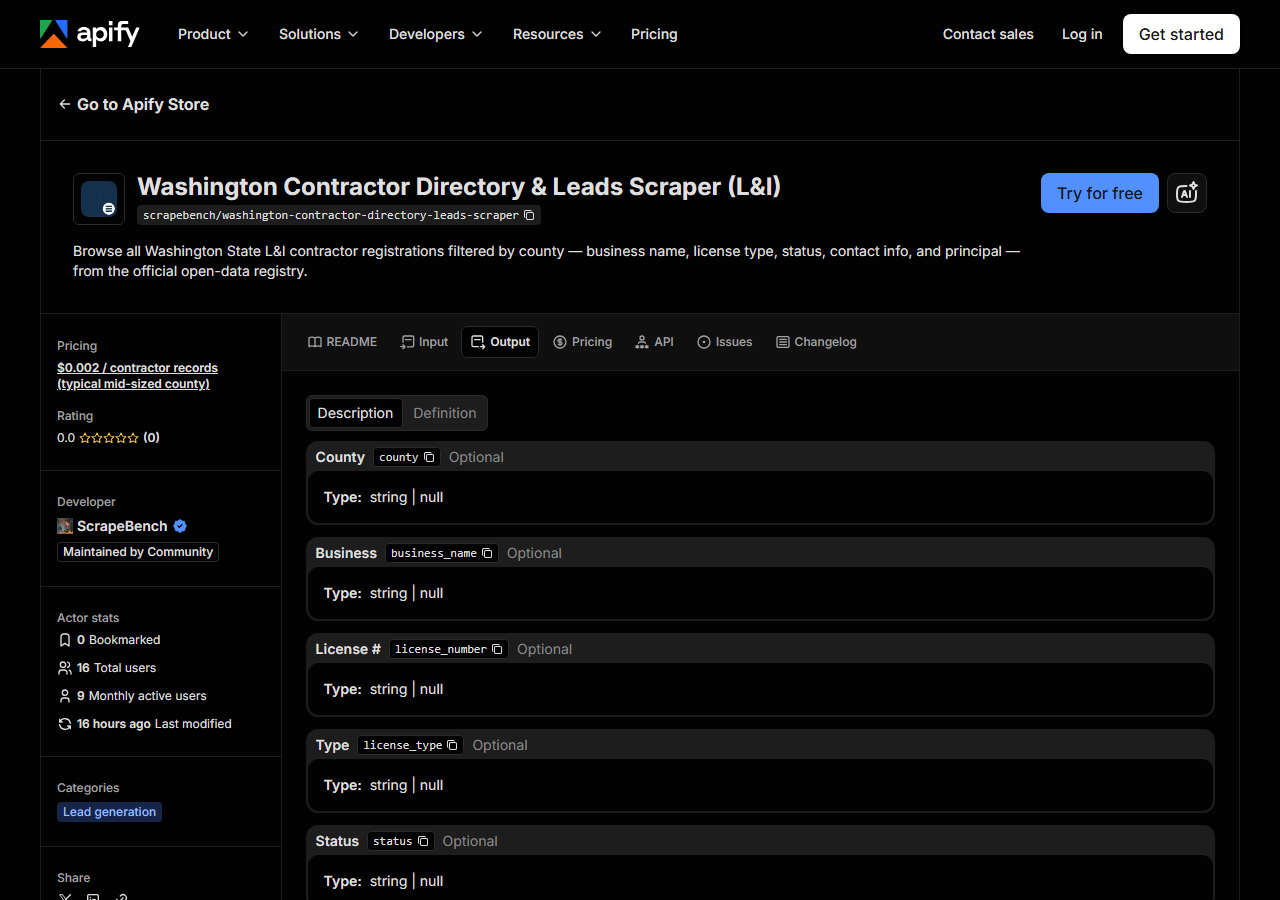Viewport: 1280px width, 900px height.
Task: Open Pricing in the top navigation
Action: point(654,34)
